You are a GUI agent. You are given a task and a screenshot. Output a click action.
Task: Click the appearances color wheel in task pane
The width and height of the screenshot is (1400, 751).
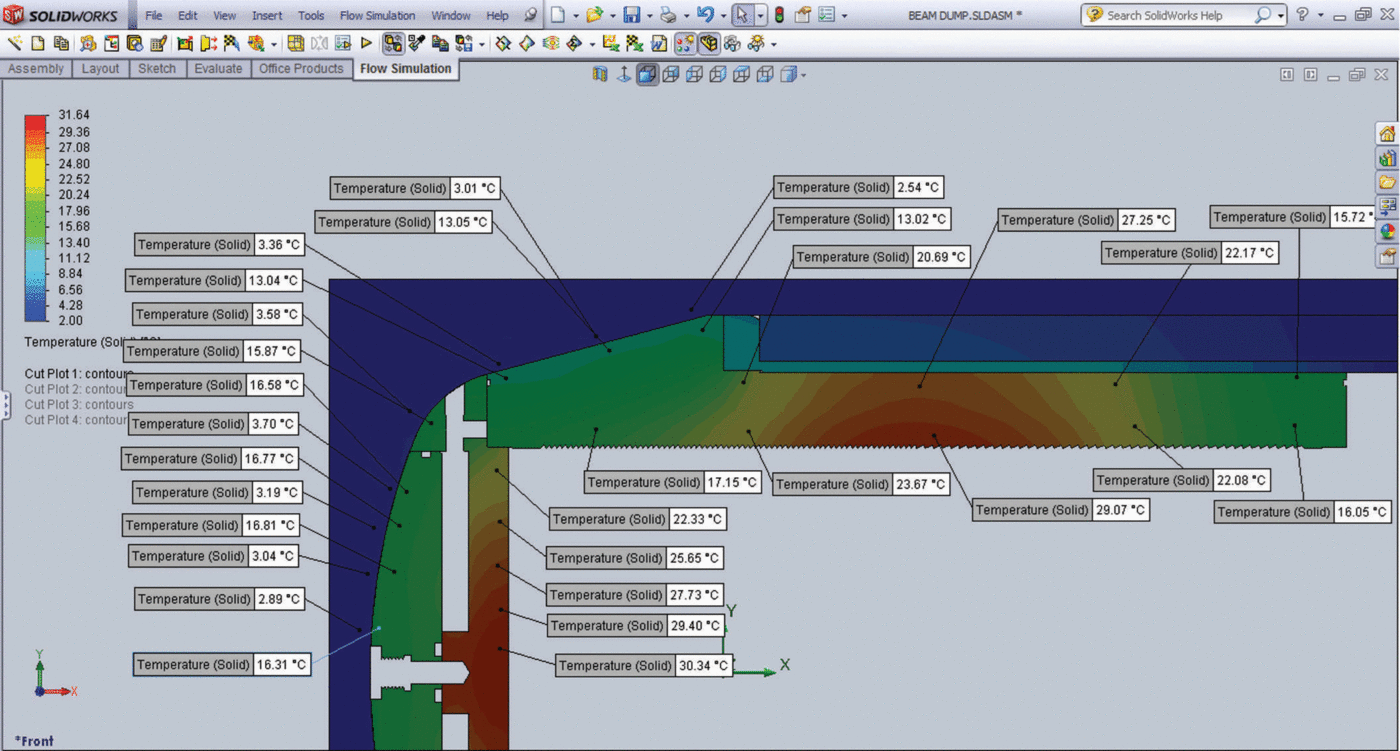[1387, 231]
